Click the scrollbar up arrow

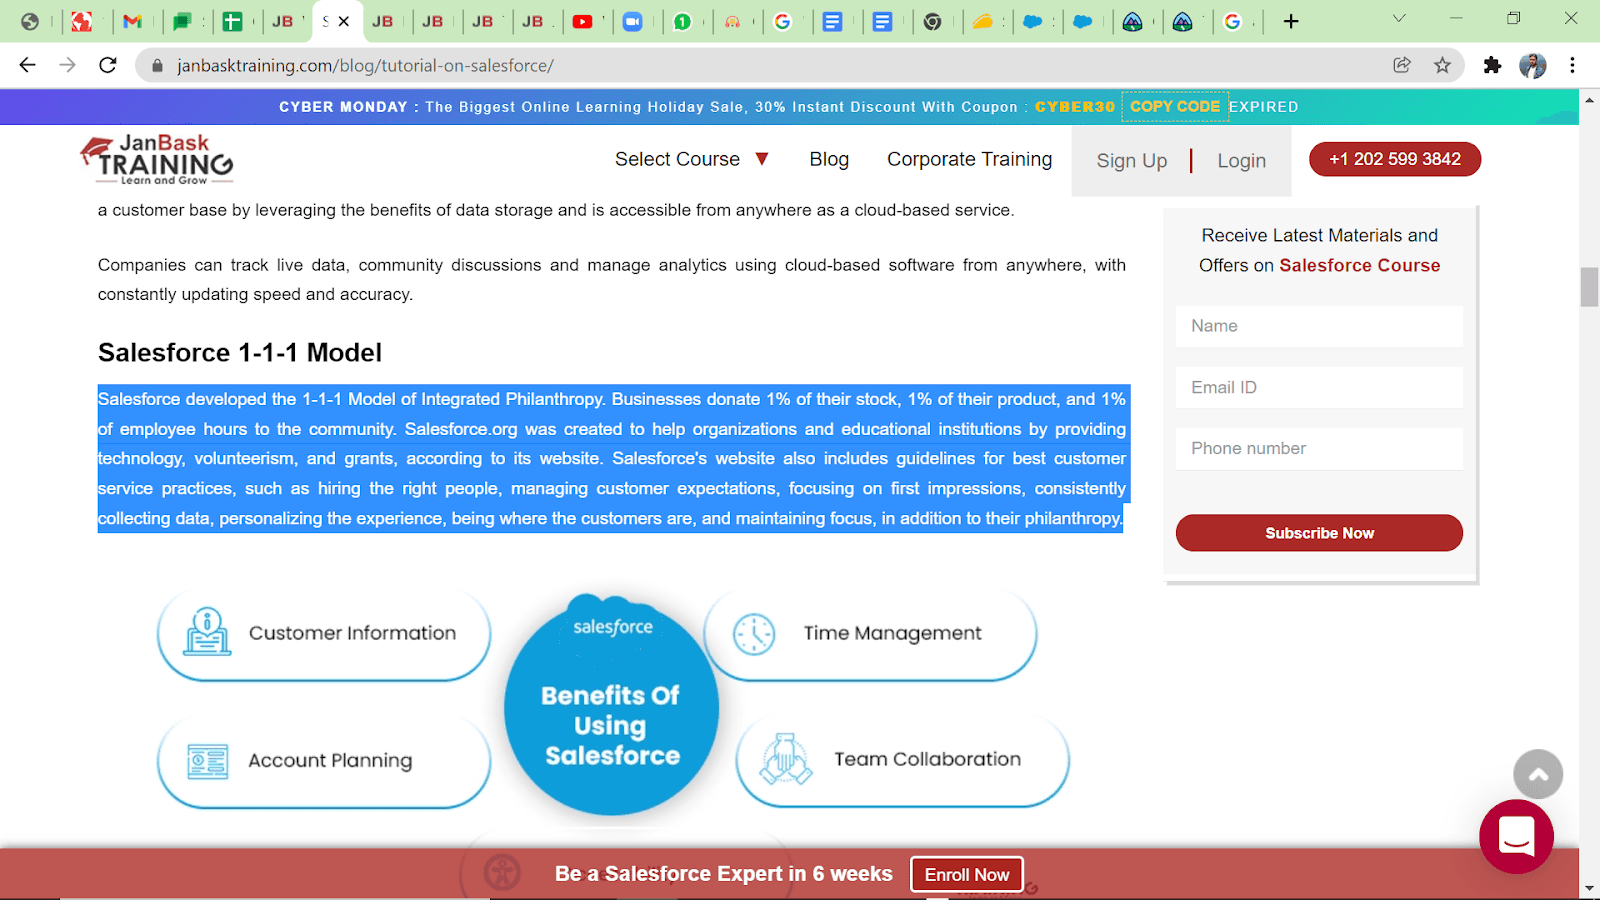point(1589,100)
